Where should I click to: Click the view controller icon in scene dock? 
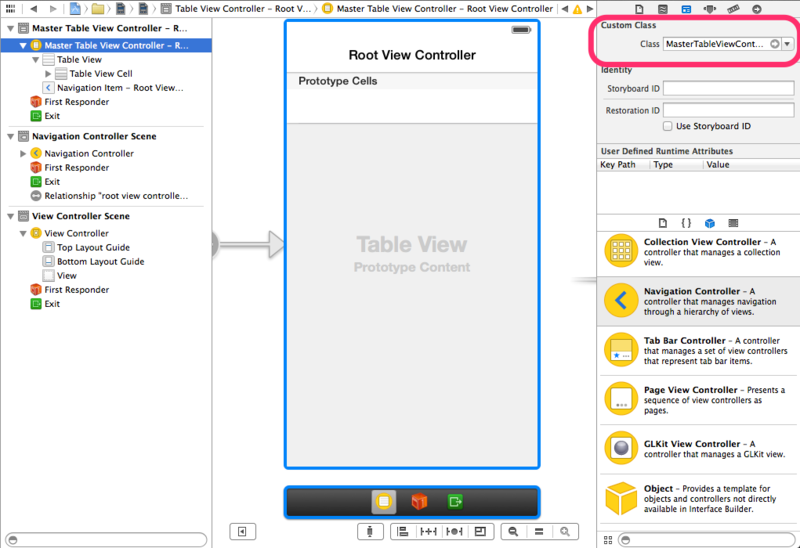[384, 502]
